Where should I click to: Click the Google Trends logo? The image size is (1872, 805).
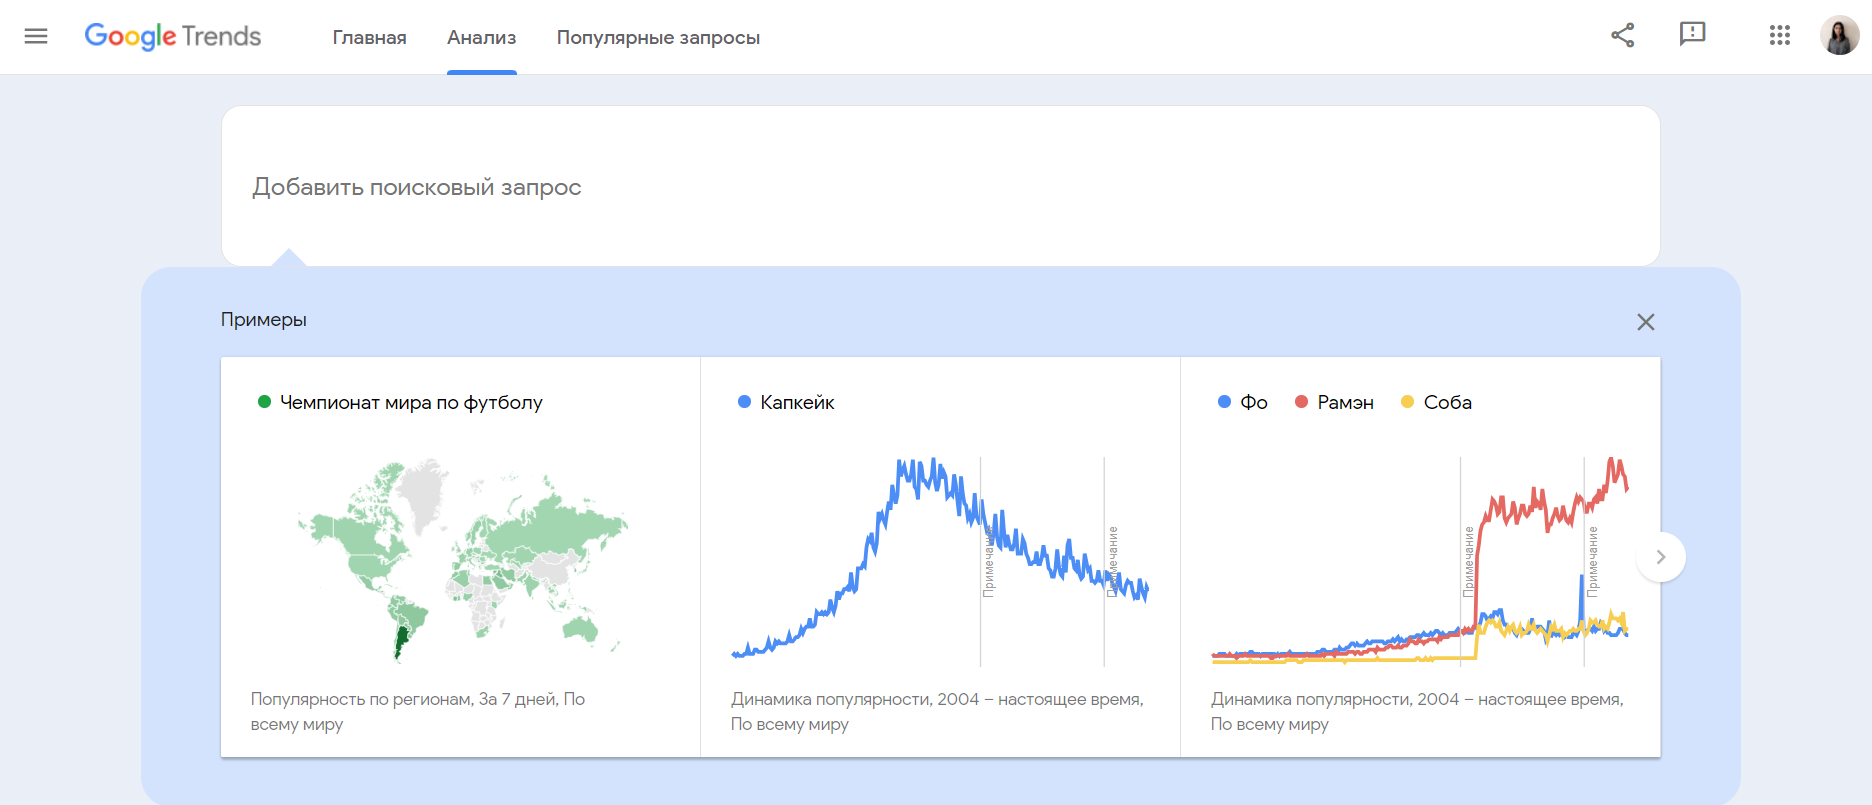tap(172, 36)
